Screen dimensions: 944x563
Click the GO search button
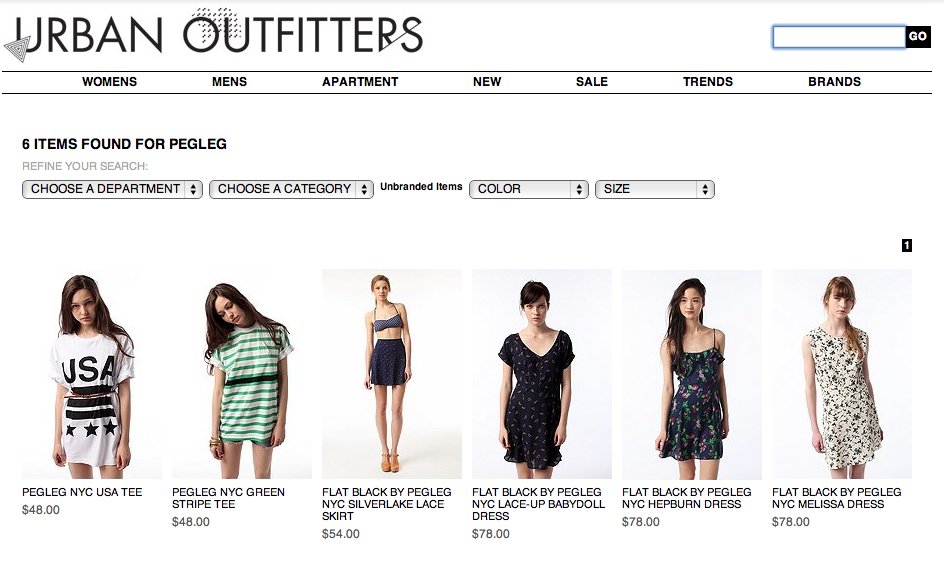click(x=918, y=36)
